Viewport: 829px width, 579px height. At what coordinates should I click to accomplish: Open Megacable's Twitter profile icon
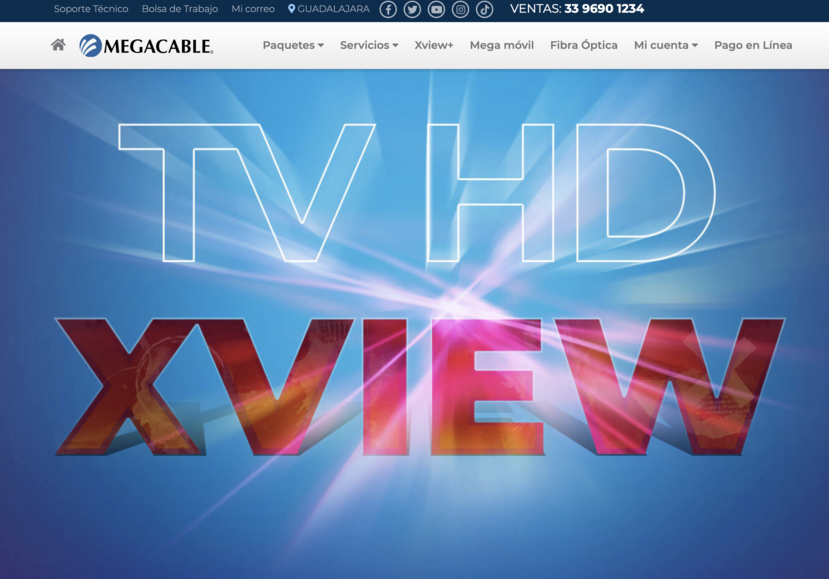[x=410, y=10]
